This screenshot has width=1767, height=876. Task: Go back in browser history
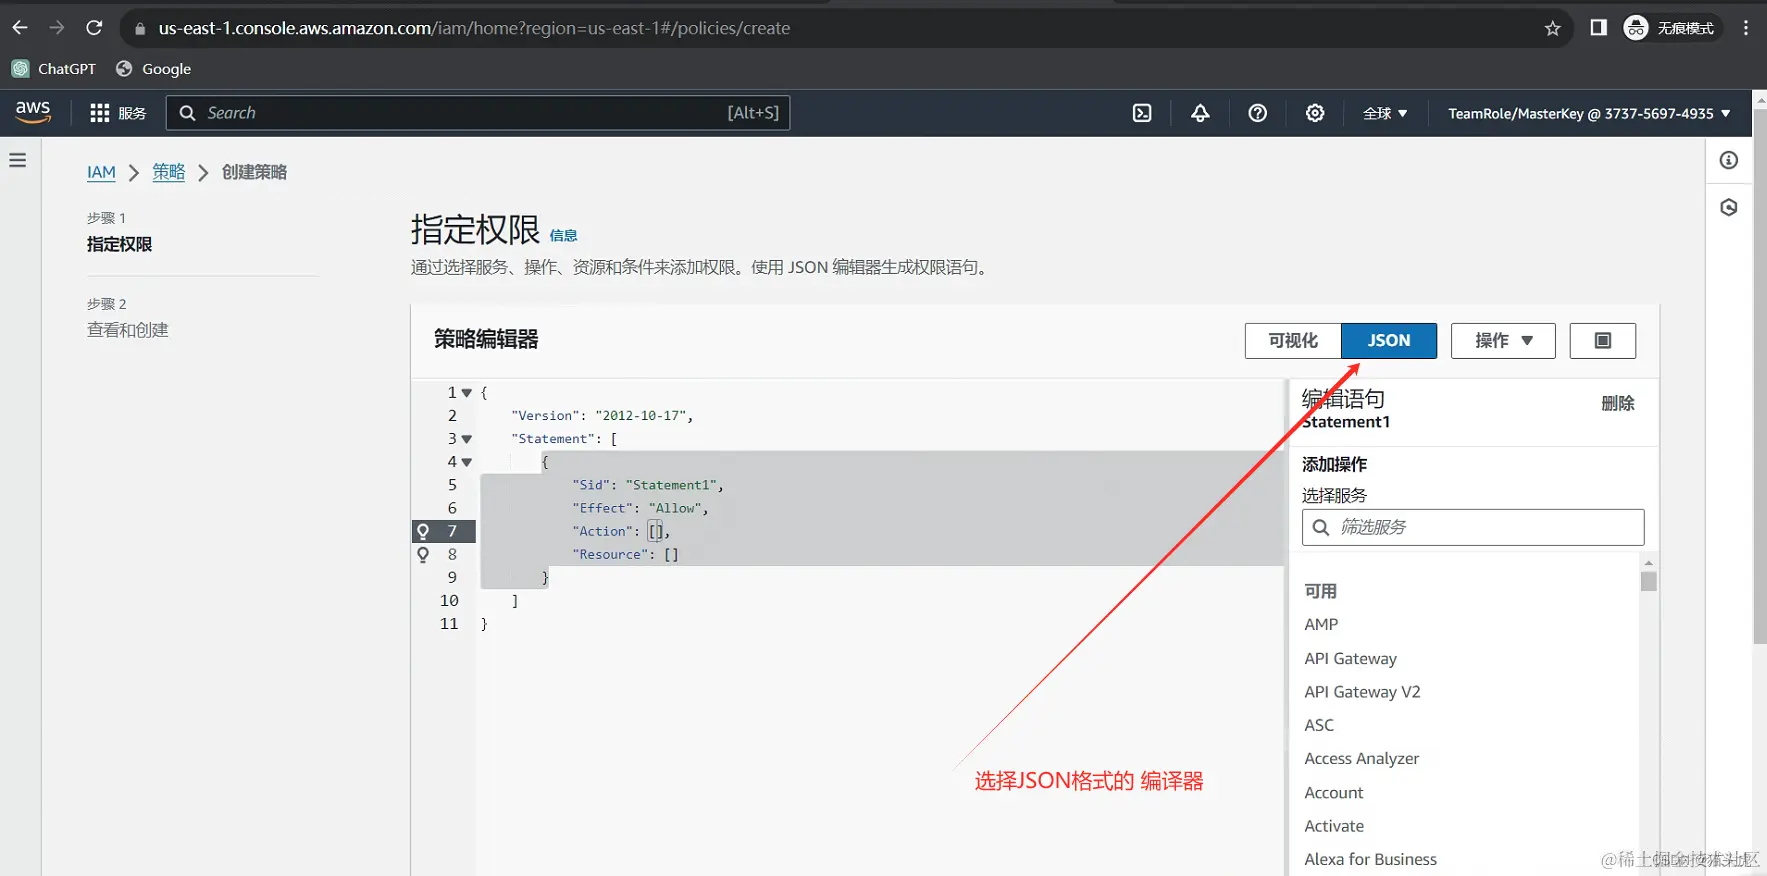tap(20, 28)
